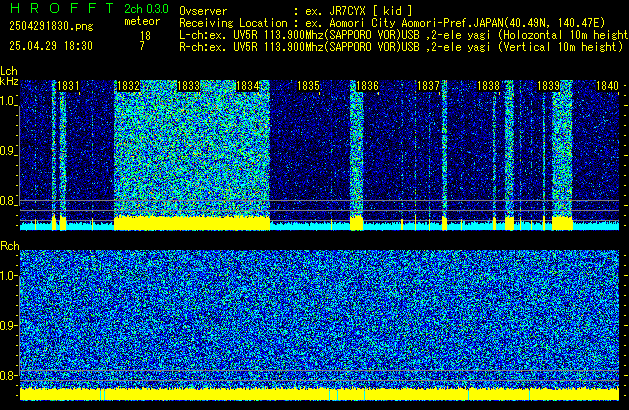Click the 1833 time marker
The image size is (629, 410).
click(x=188, y=86)
